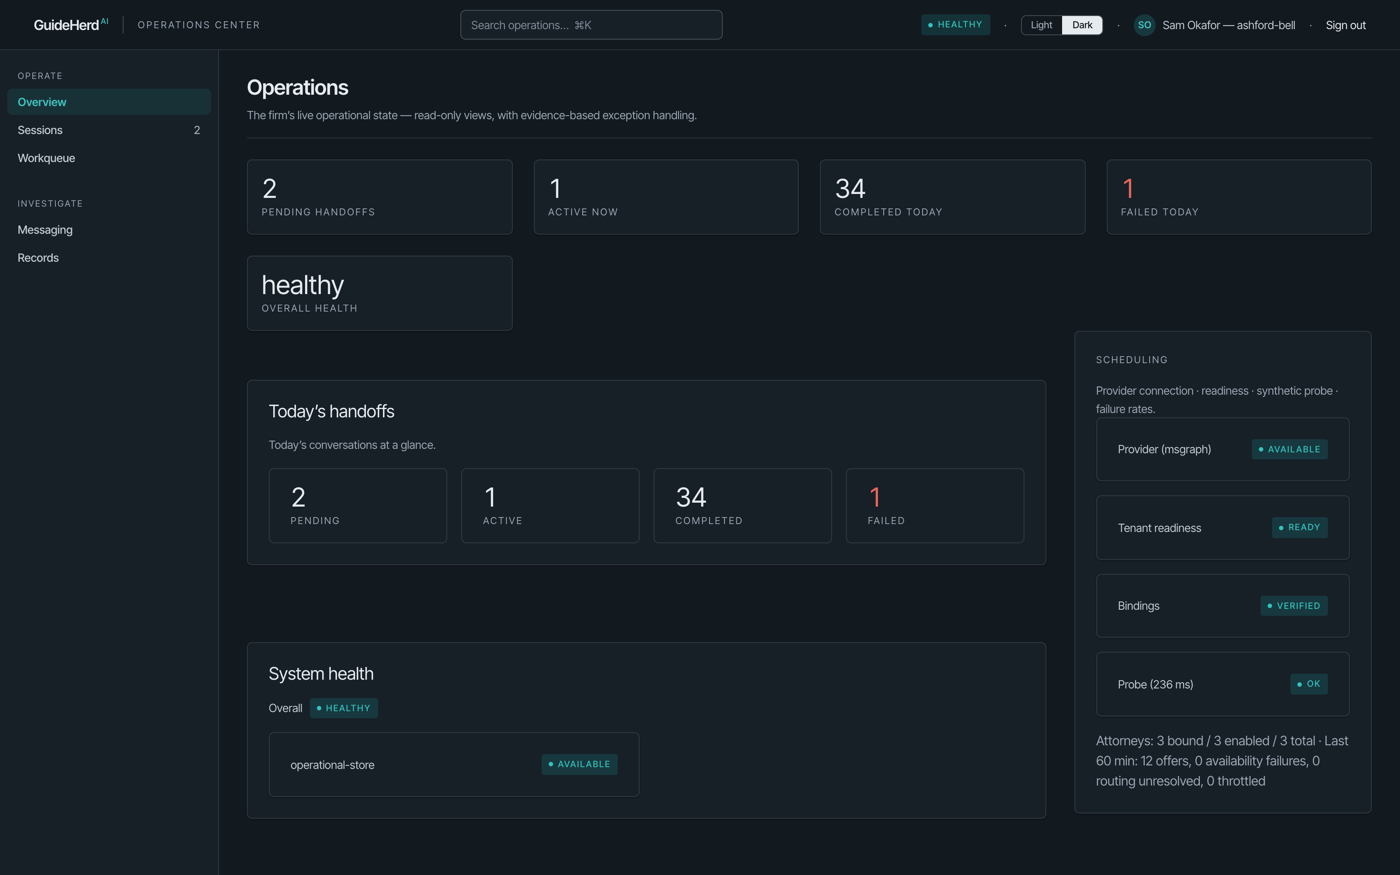
Task: Click the READY status badge
Action: (1300, 527)
